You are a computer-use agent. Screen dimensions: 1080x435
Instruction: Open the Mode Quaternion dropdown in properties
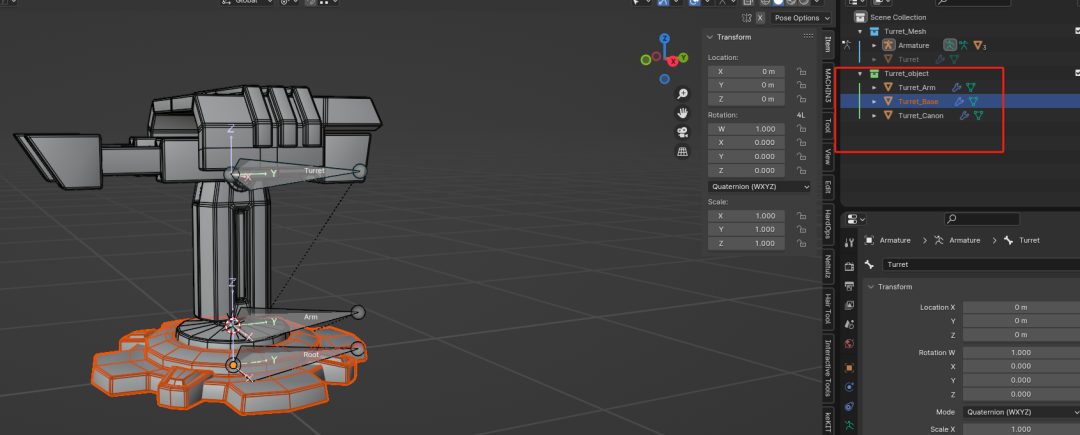pos(1021,412)
